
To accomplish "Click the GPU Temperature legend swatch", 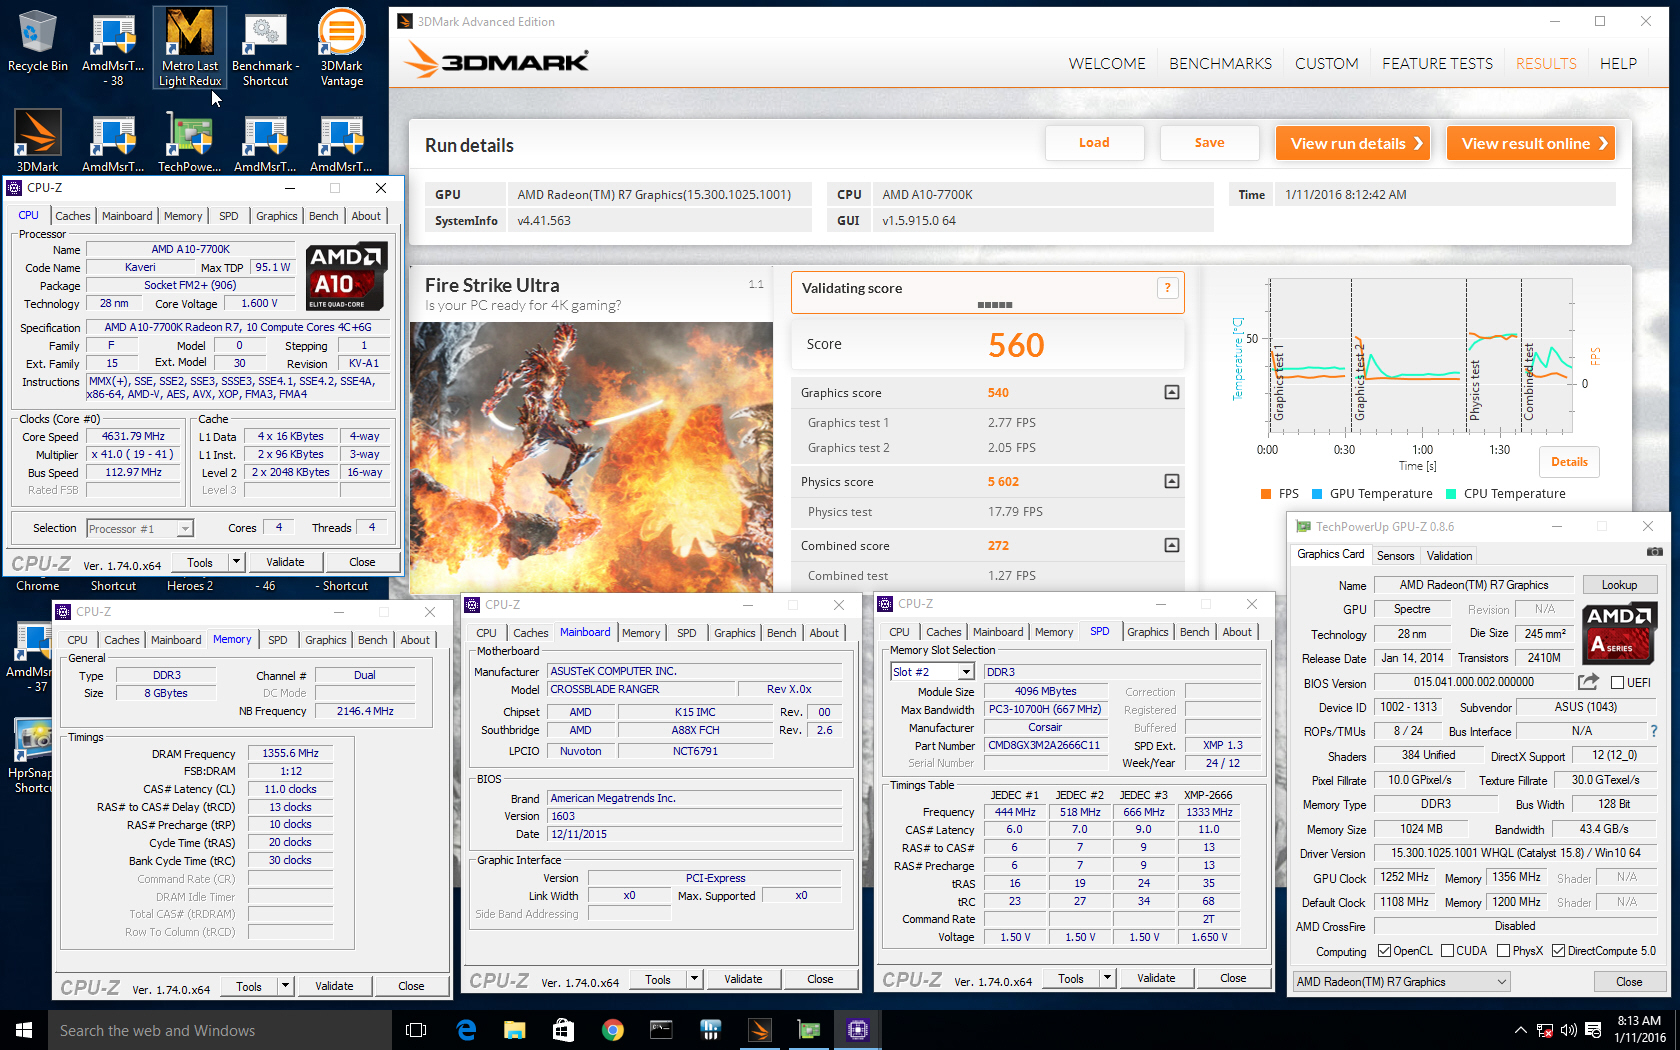I will click(1317, 494).
